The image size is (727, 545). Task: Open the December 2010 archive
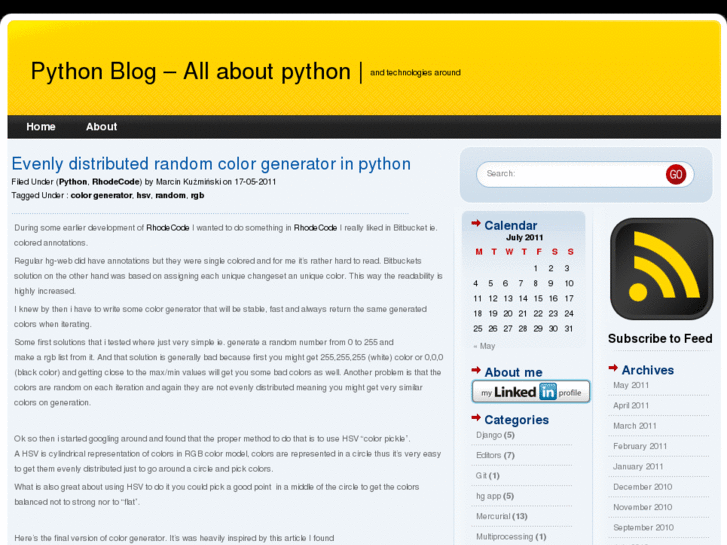coord(642,487)
